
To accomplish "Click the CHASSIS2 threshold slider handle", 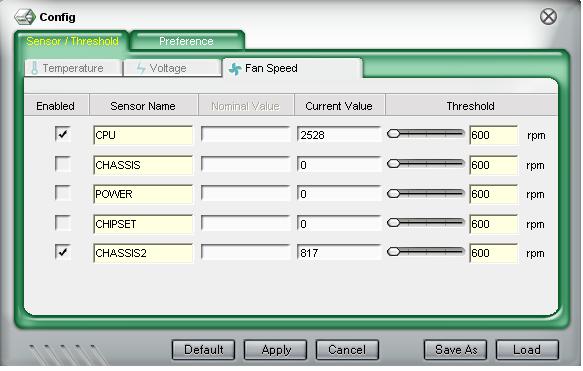I will tap(393, 252).
